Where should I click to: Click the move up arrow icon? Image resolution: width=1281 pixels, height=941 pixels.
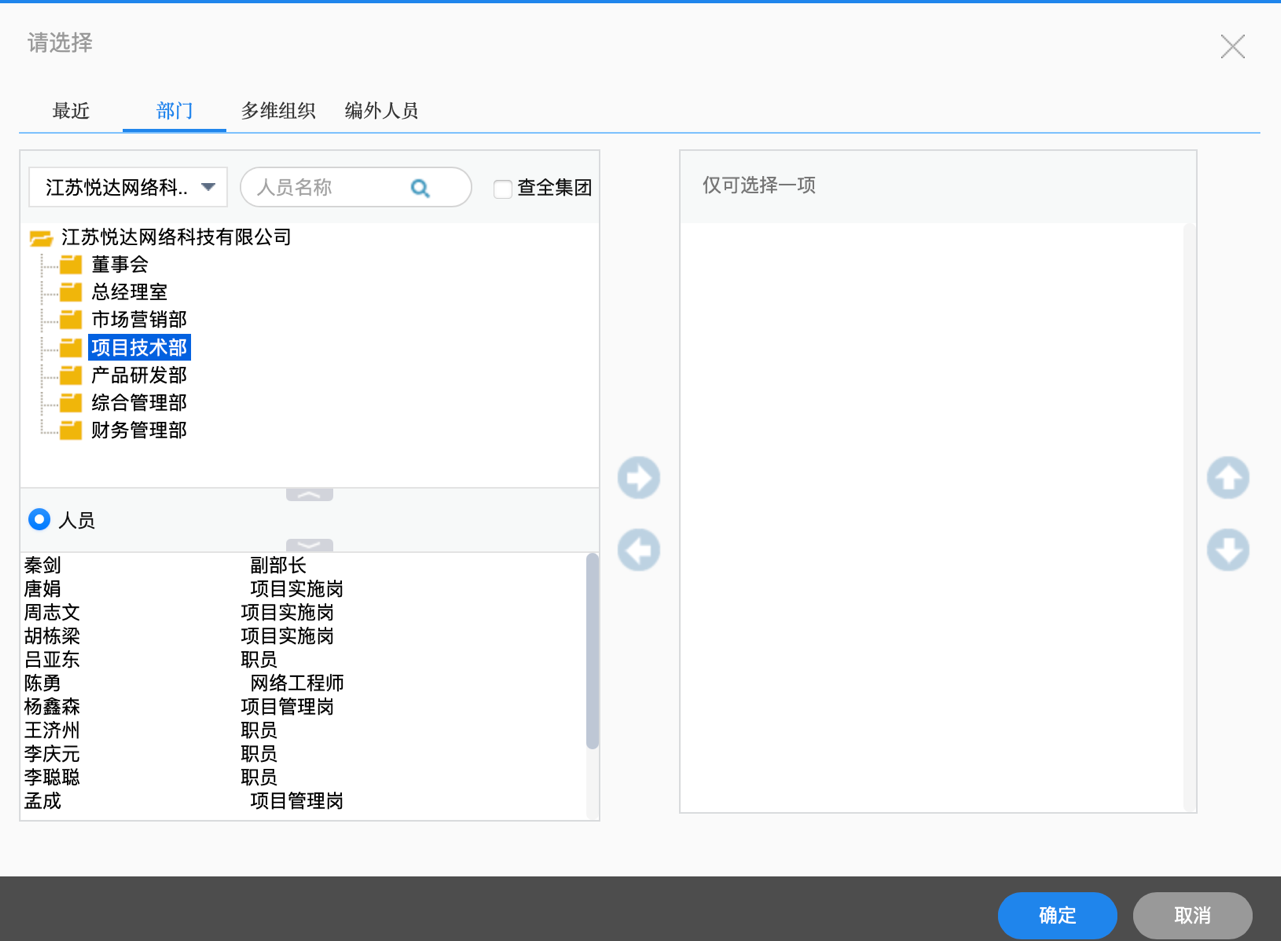coord(1227,478)
